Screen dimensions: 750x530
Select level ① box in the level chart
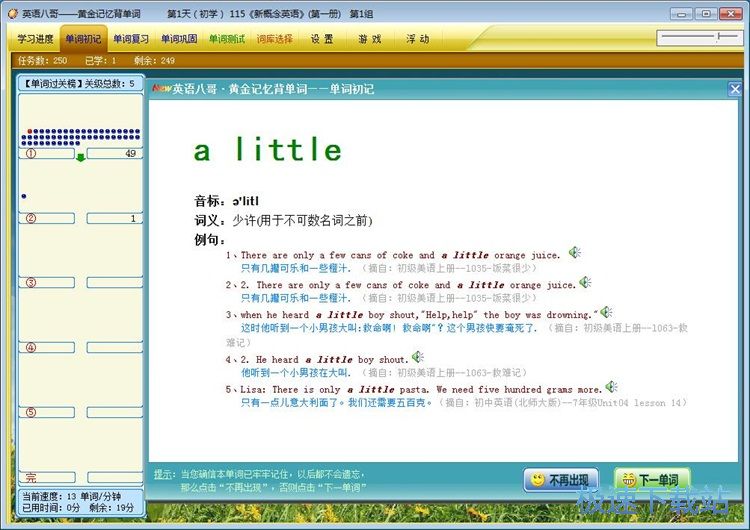(x=47, y=154)
